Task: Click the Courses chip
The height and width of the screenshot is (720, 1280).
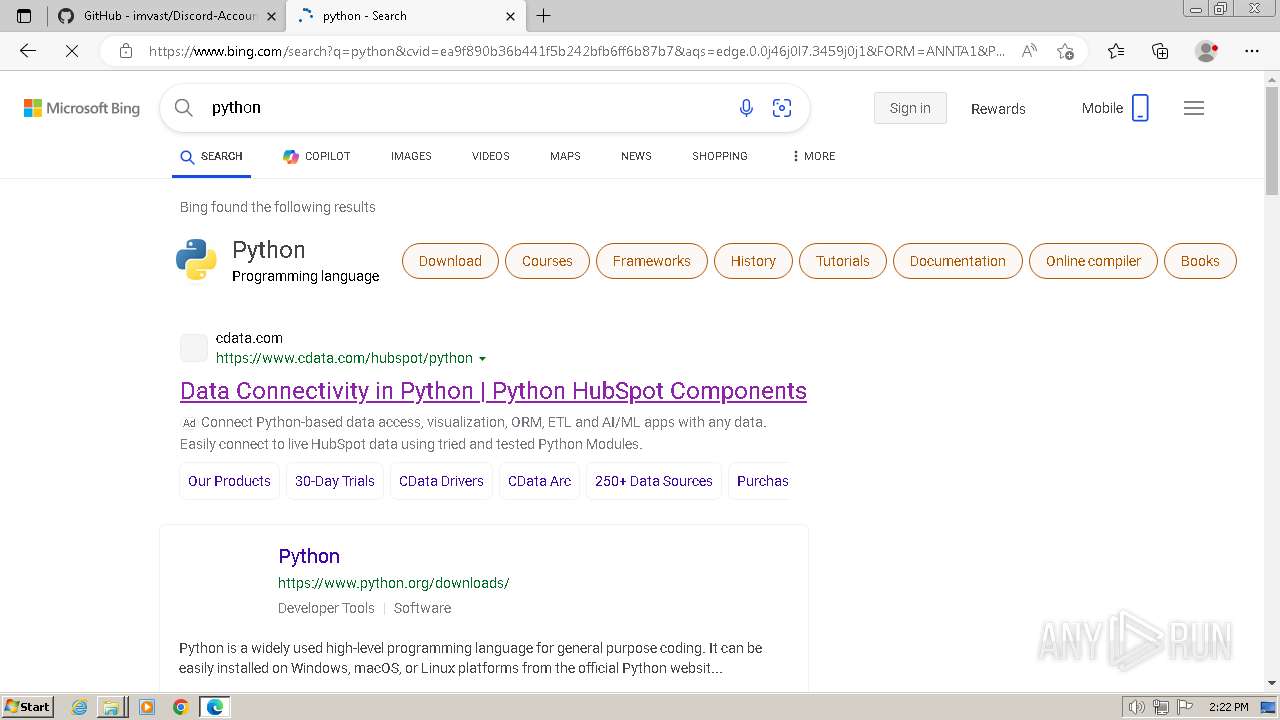Action: pos(547,261)
